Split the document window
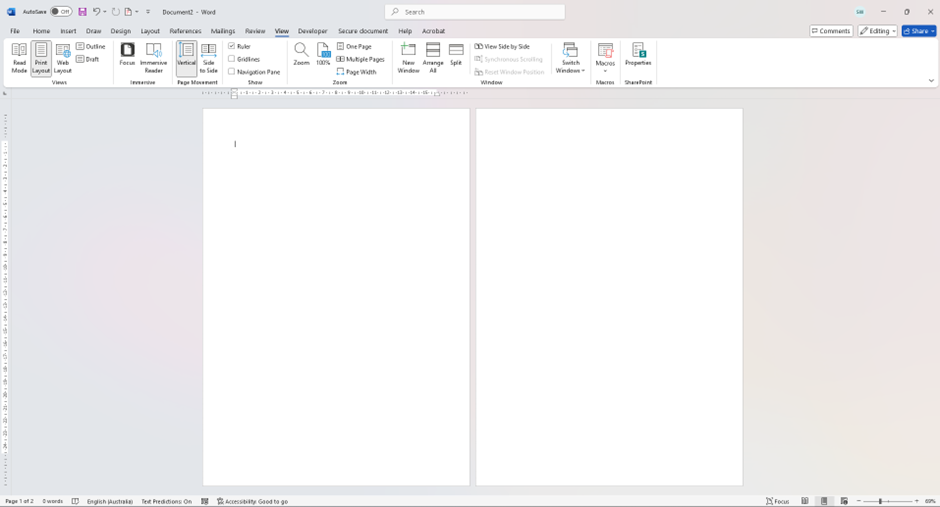The width and height of the screenshot is (940, 507). coord(456,55)
